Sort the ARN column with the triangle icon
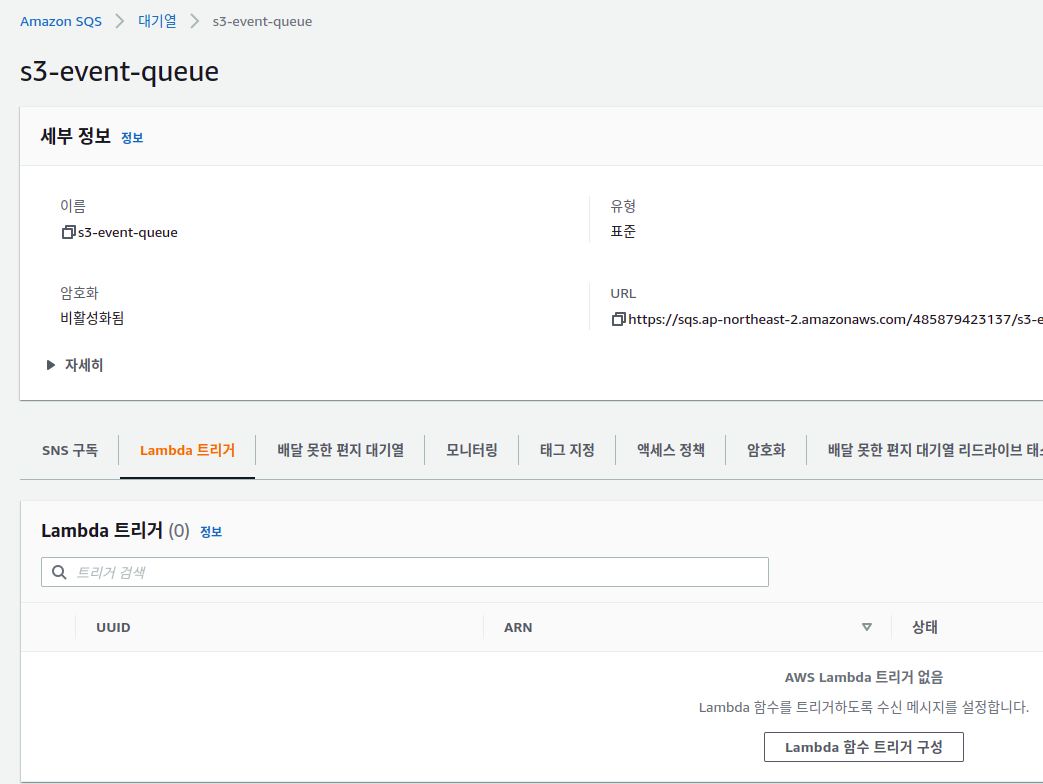Image resolution: width=1043 pixels, height=784 pixels. click(x=867, y=627)
